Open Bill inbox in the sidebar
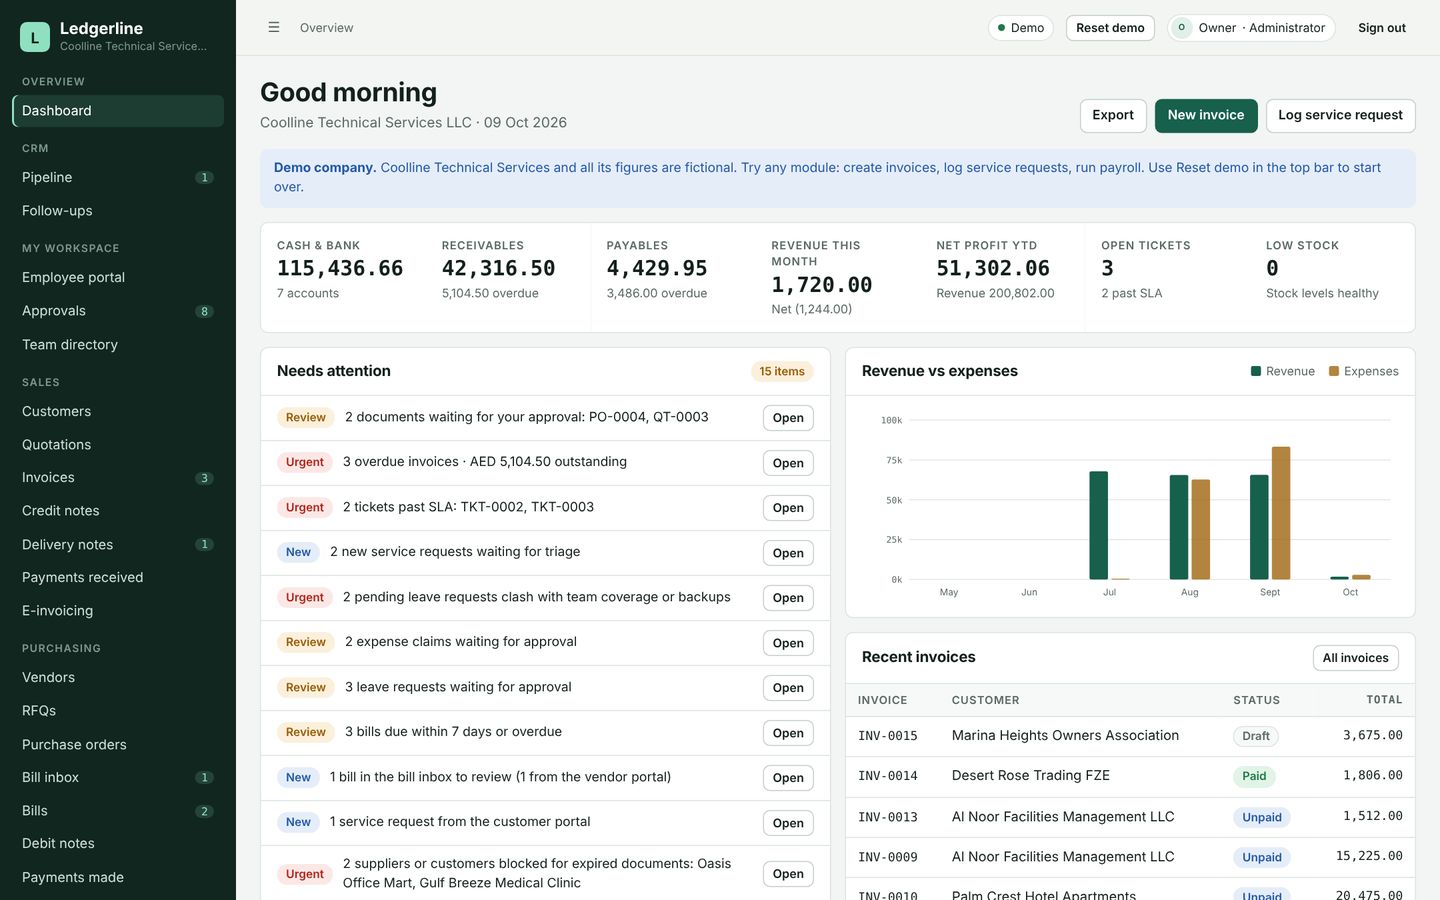This screenshot has width=1440, height=900. 118,778
